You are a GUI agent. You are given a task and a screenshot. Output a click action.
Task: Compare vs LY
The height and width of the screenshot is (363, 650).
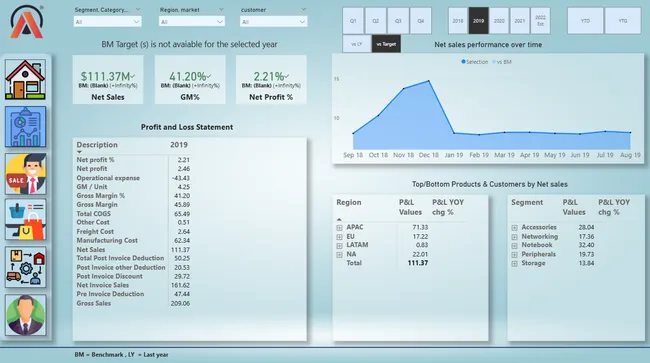357,44
